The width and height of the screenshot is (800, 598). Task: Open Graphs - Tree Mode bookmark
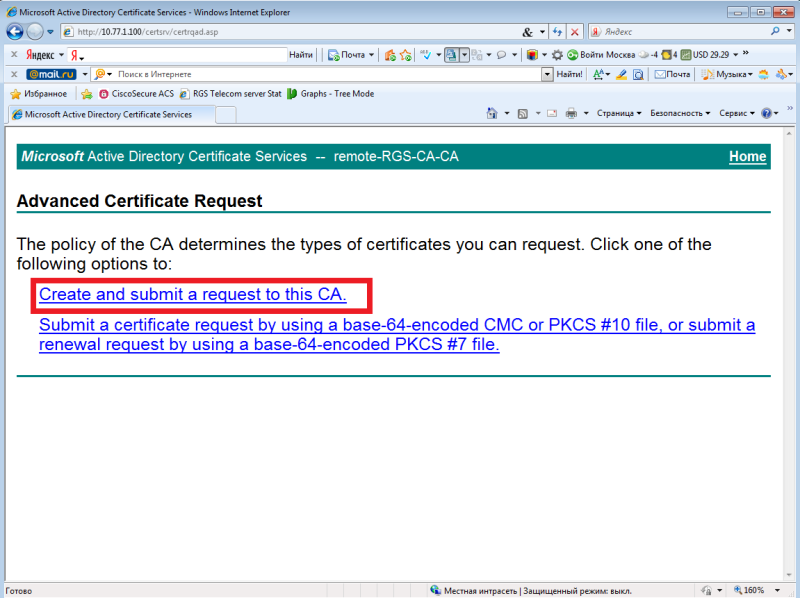click(x=331, y=94)
